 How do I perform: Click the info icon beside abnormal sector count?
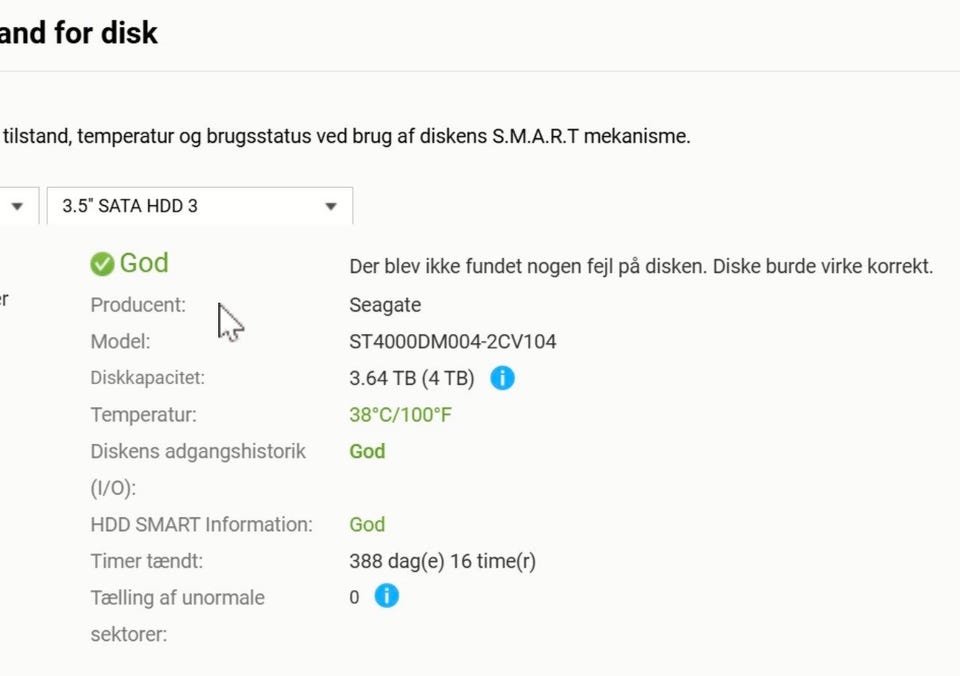click(386, 596)
